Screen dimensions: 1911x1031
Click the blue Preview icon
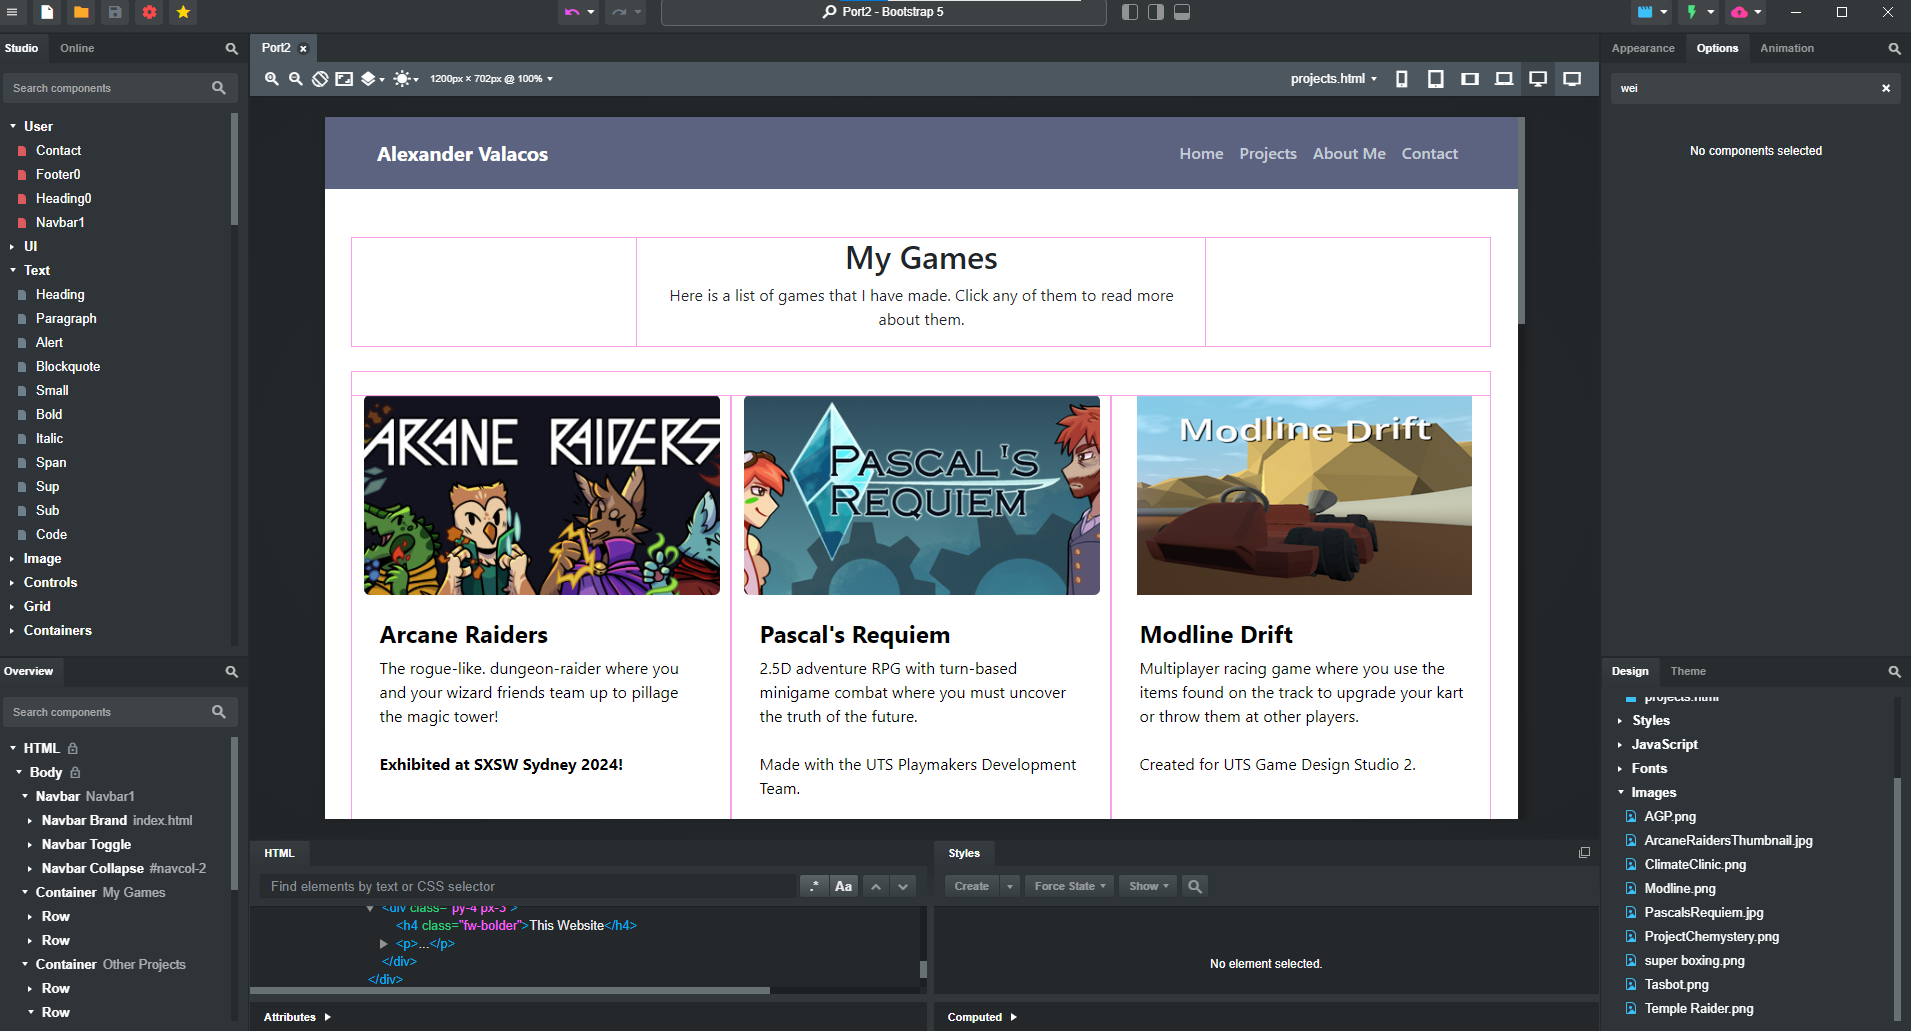[x=1644, y=12]
